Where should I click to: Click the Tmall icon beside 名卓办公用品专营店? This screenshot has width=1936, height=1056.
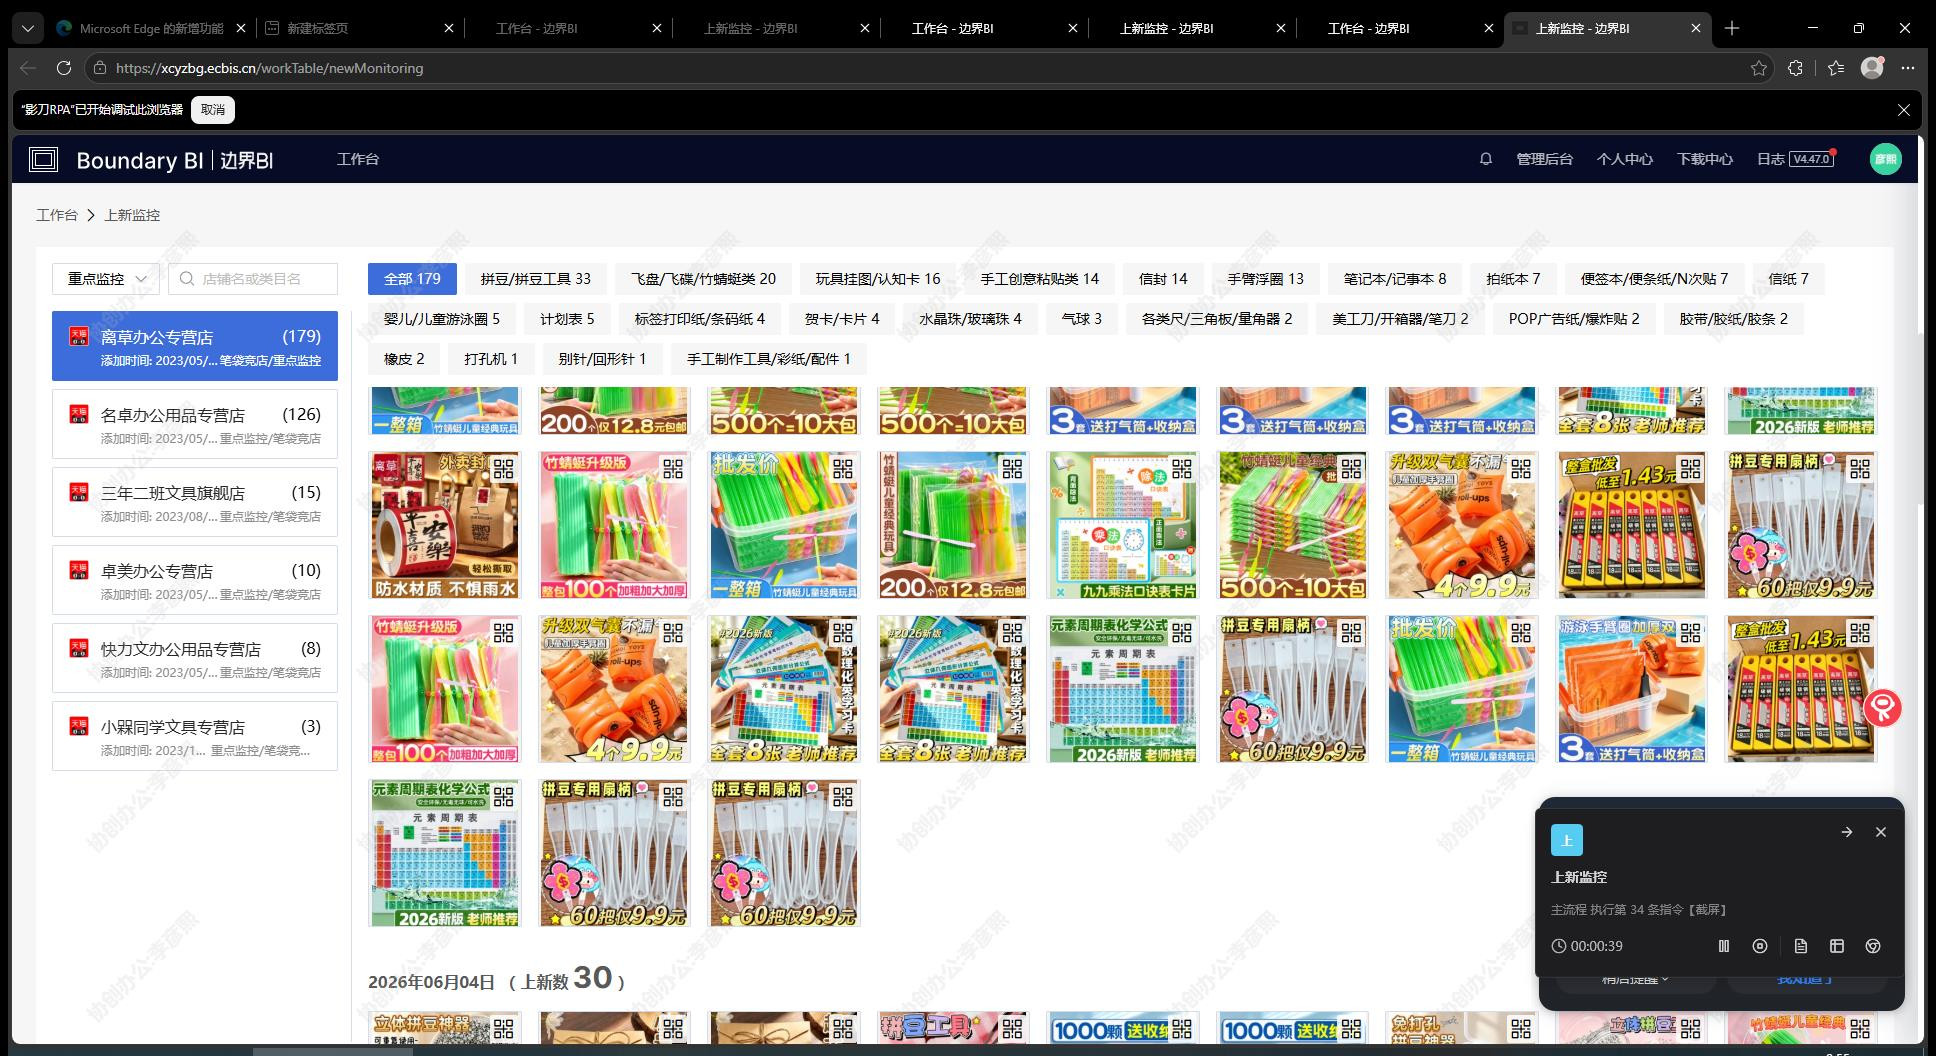(x=79, y=414)
